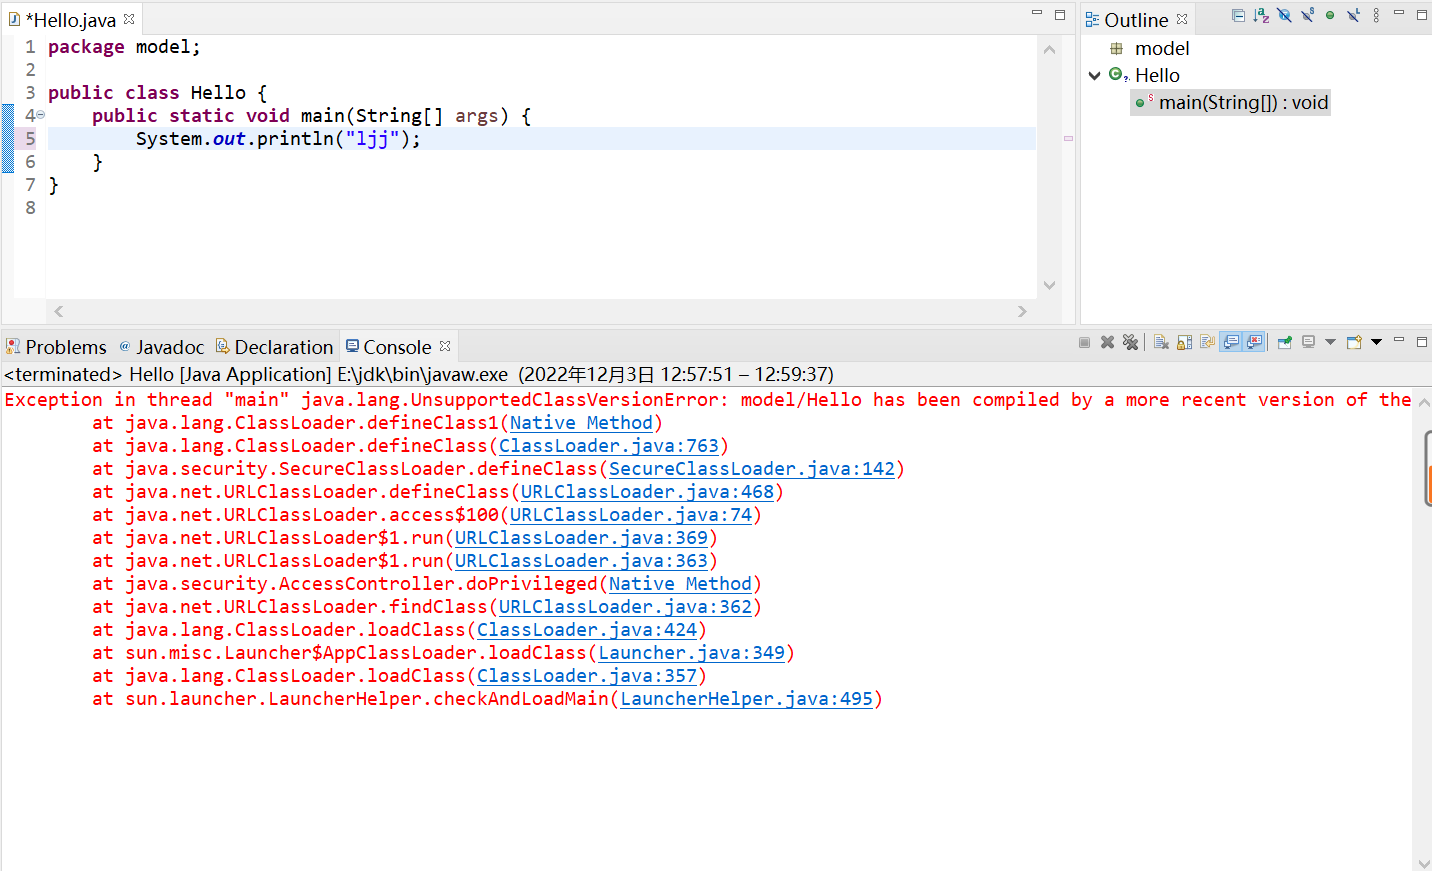Switch to the Console tab
The width and height of the screenshot is (1432, 871).
pyautogui.click(x=397, y=346)
